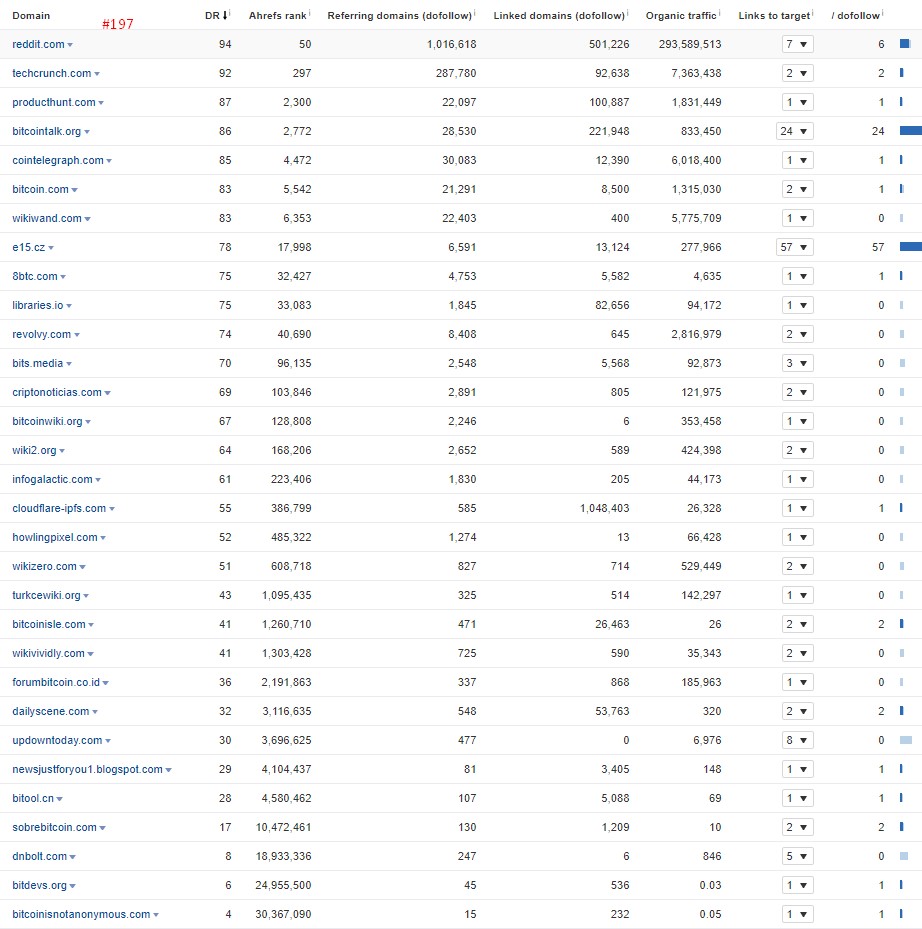Sort by Linked domains (dofollow) header

click(559, 16)
